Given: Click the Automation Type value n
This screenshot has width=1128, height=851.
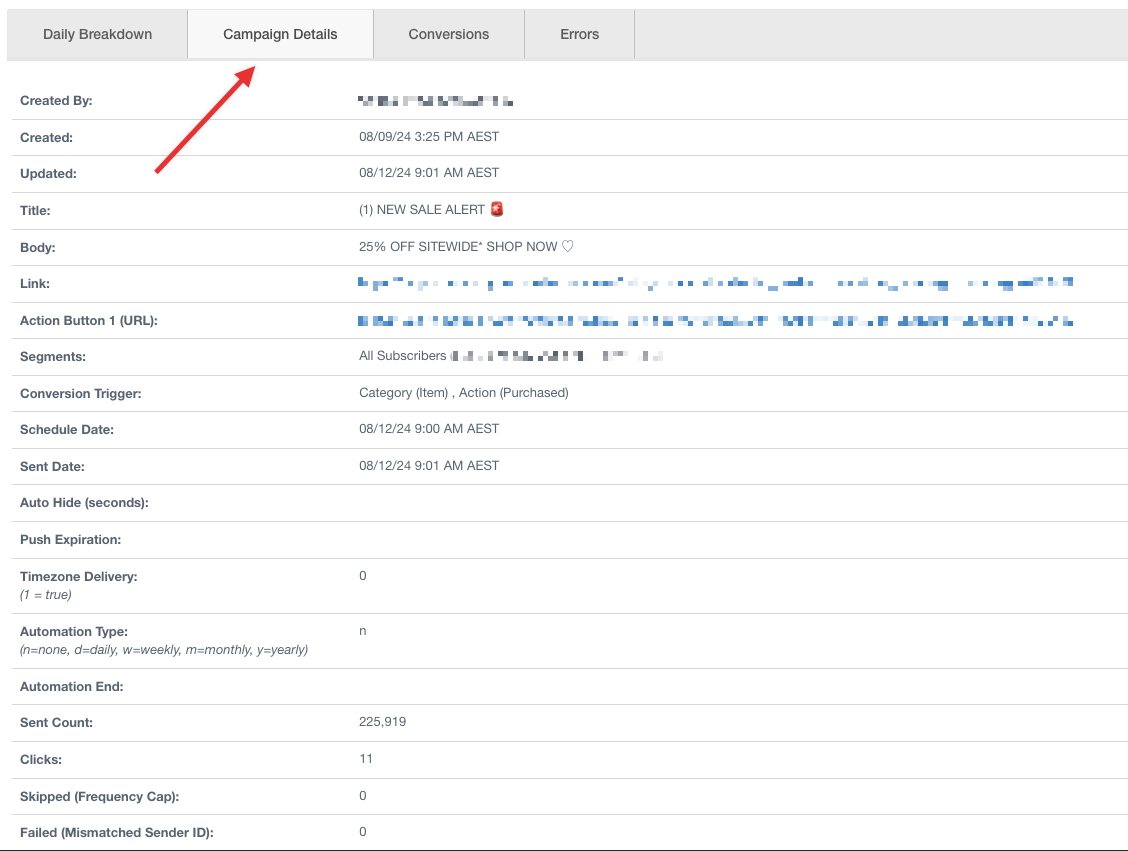Looking at the screenshot, I should (363, 631).
